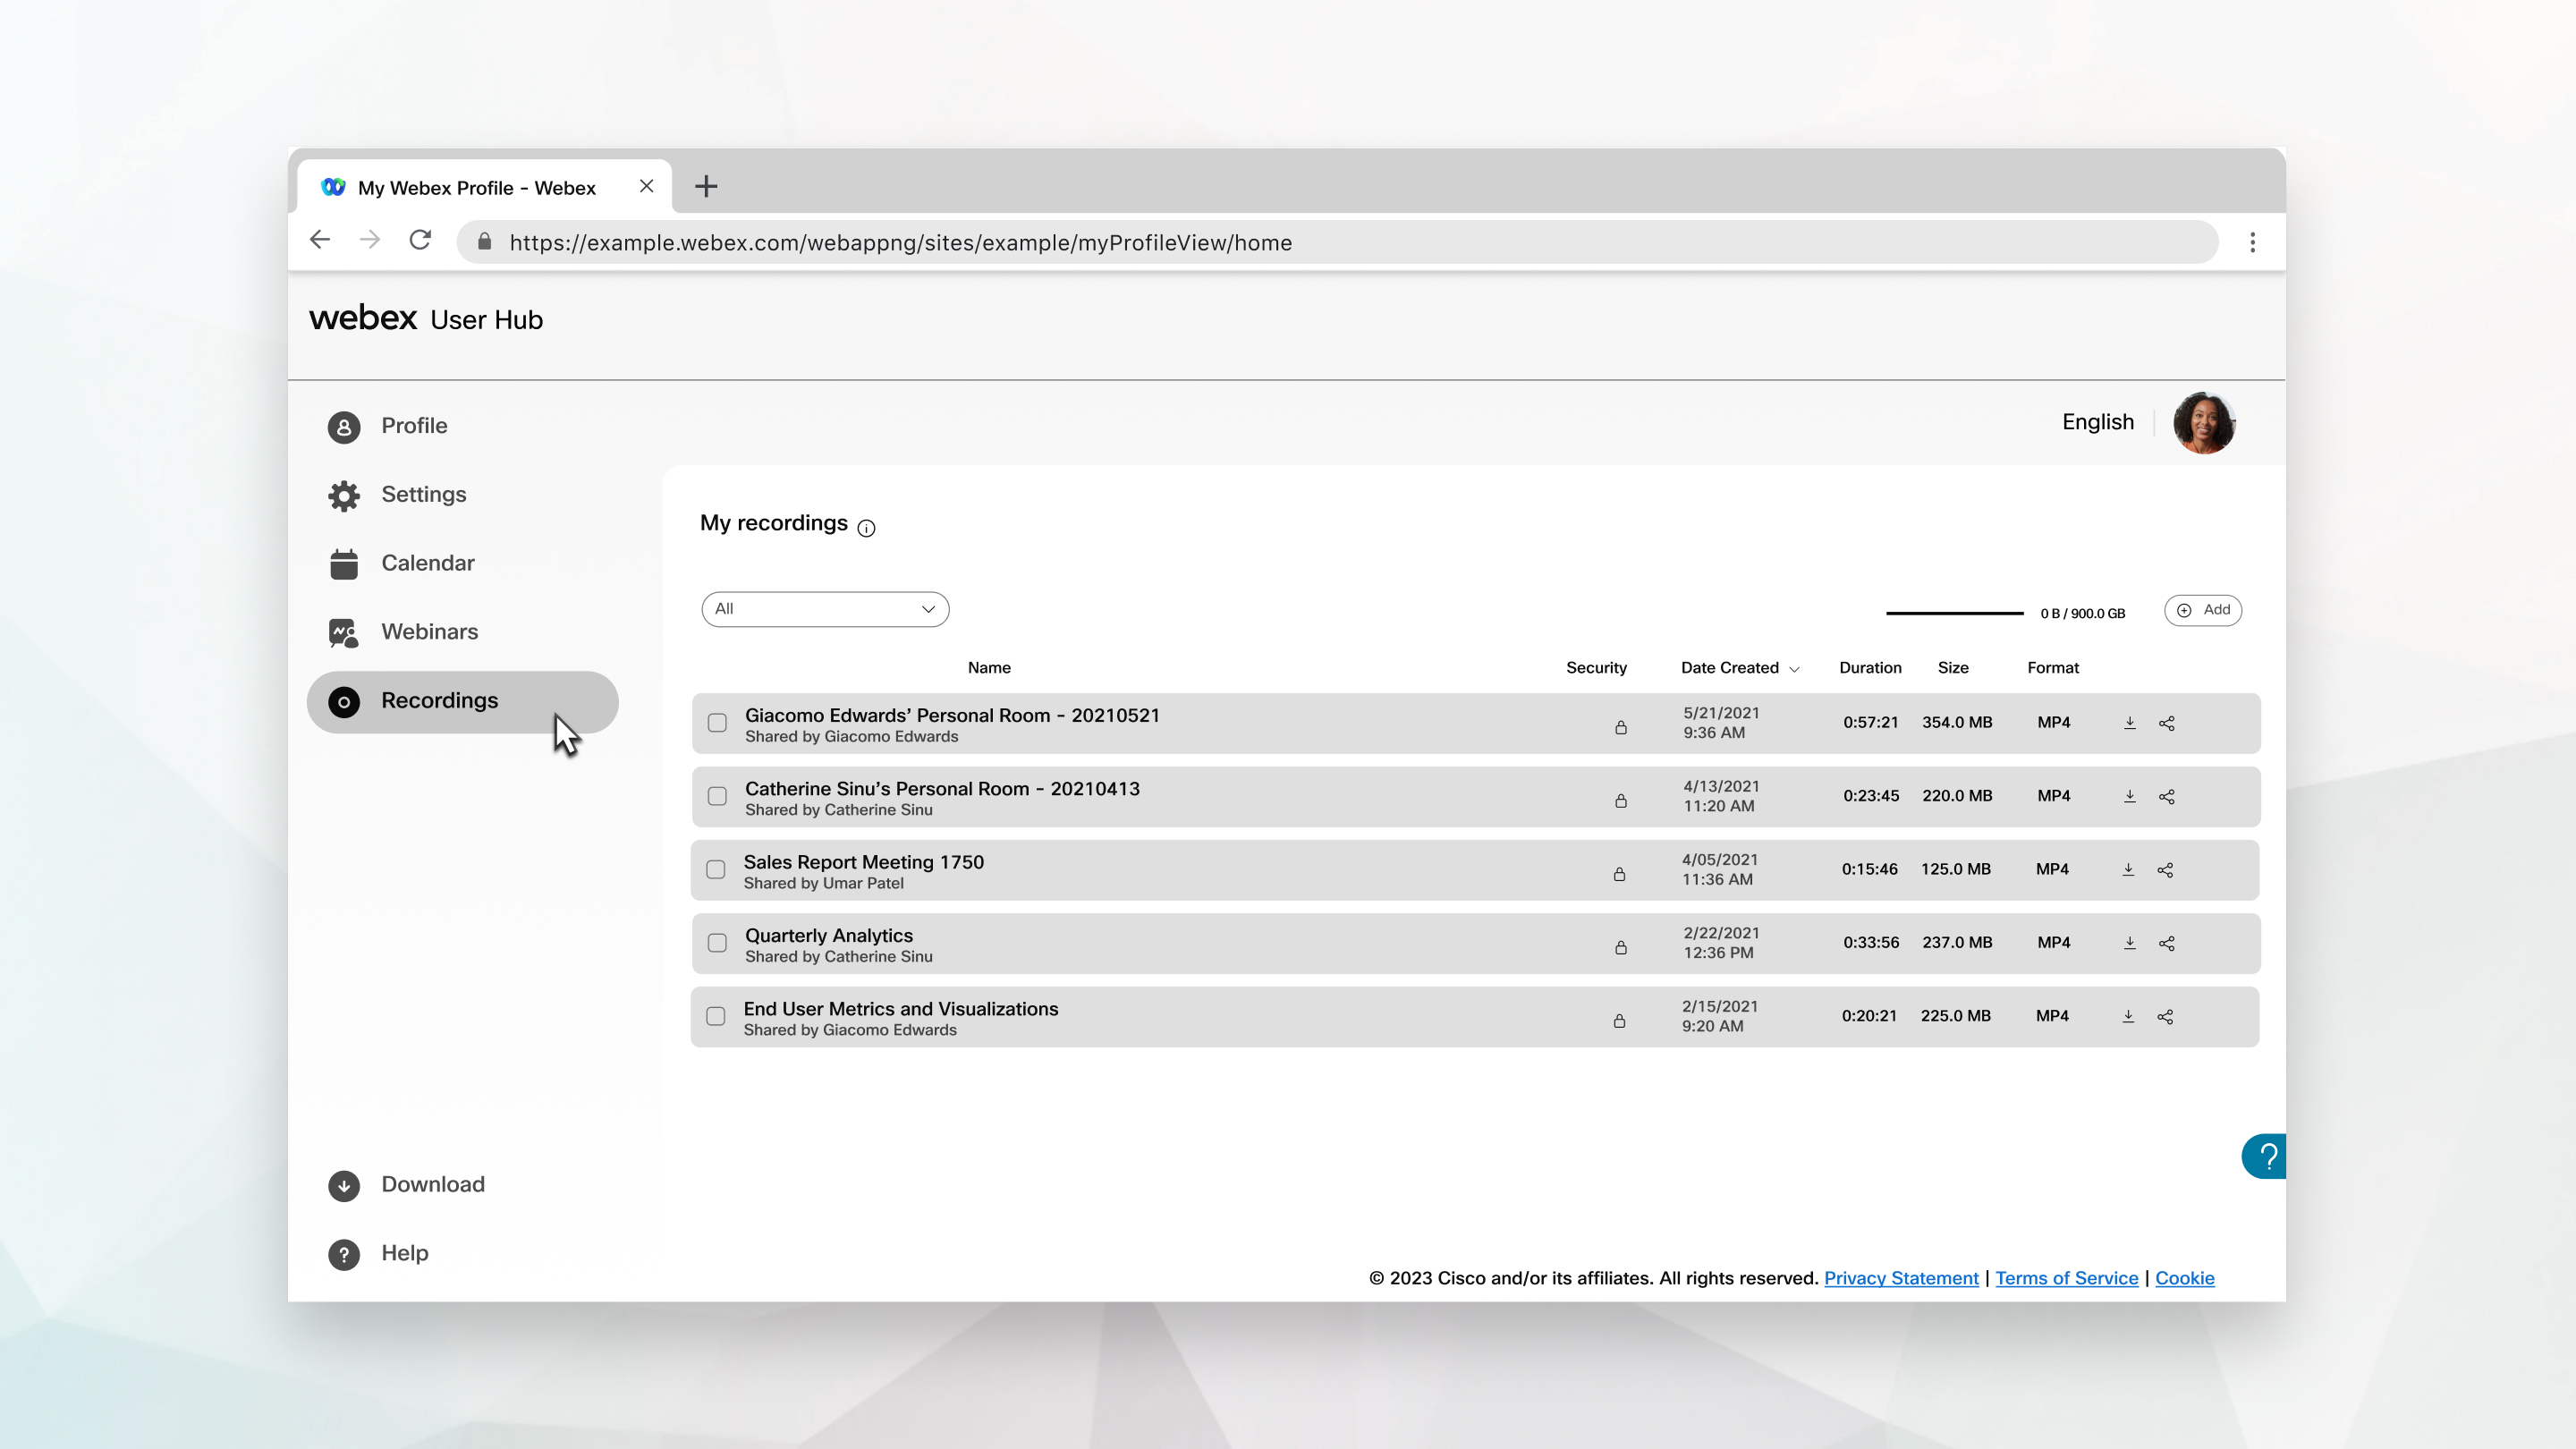
Task: Check the checkbox for Sales Report Meeting 1750
Action: tap(716, 869)
